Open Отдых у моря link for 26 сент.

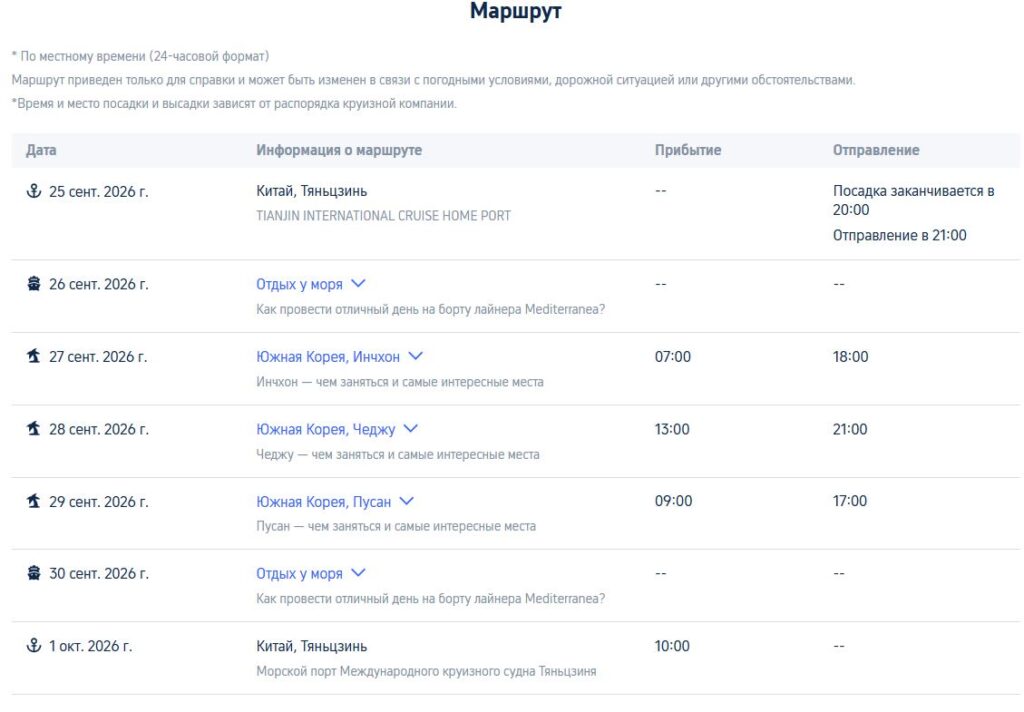coord(299,284)
